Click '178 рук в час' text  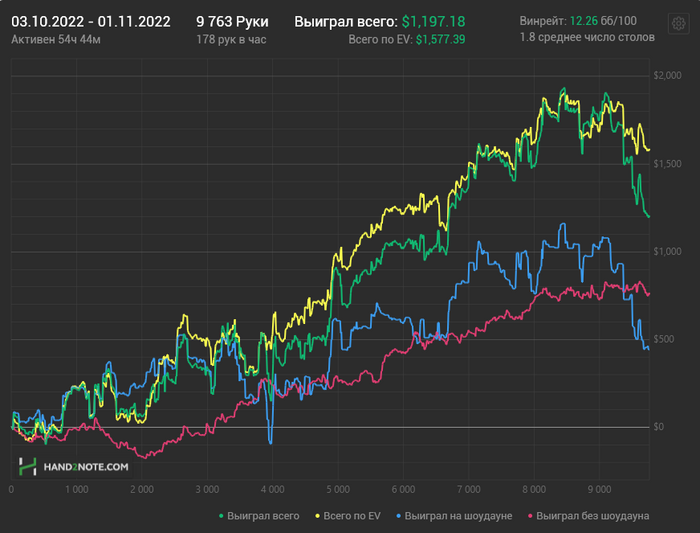(x=231, y=40)
